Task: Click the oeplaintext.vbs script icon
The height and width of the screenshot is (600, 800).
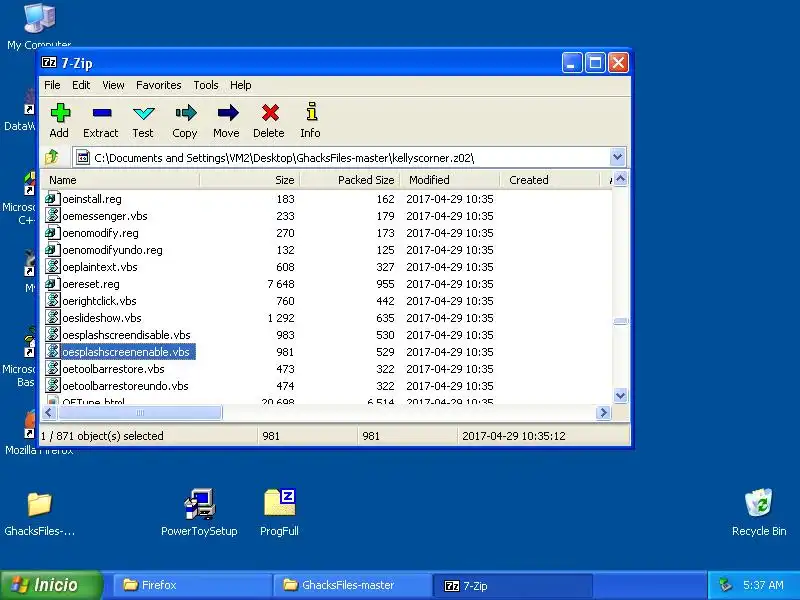Action: click(52, 266)
